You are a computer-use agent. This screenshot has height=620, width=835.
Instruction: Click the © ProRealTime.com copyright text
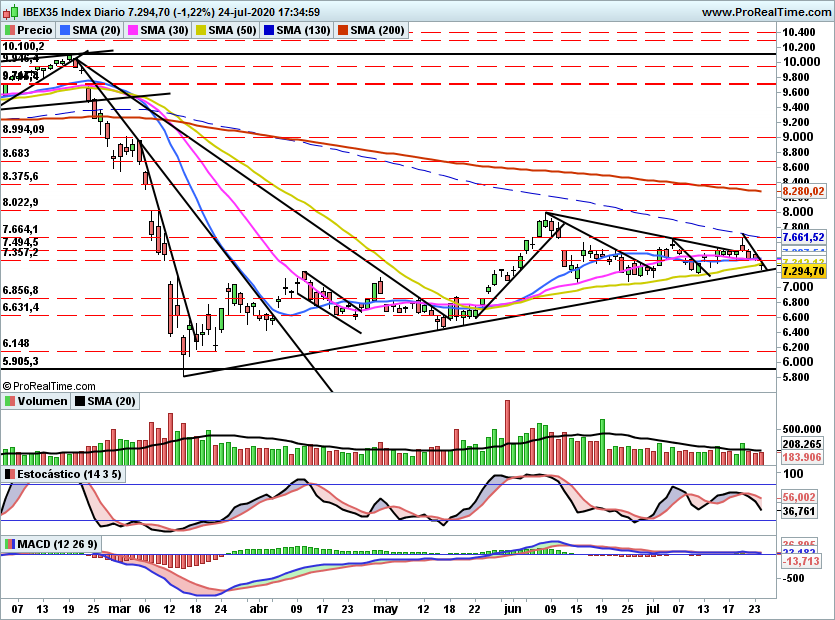[x=49, y=386]
